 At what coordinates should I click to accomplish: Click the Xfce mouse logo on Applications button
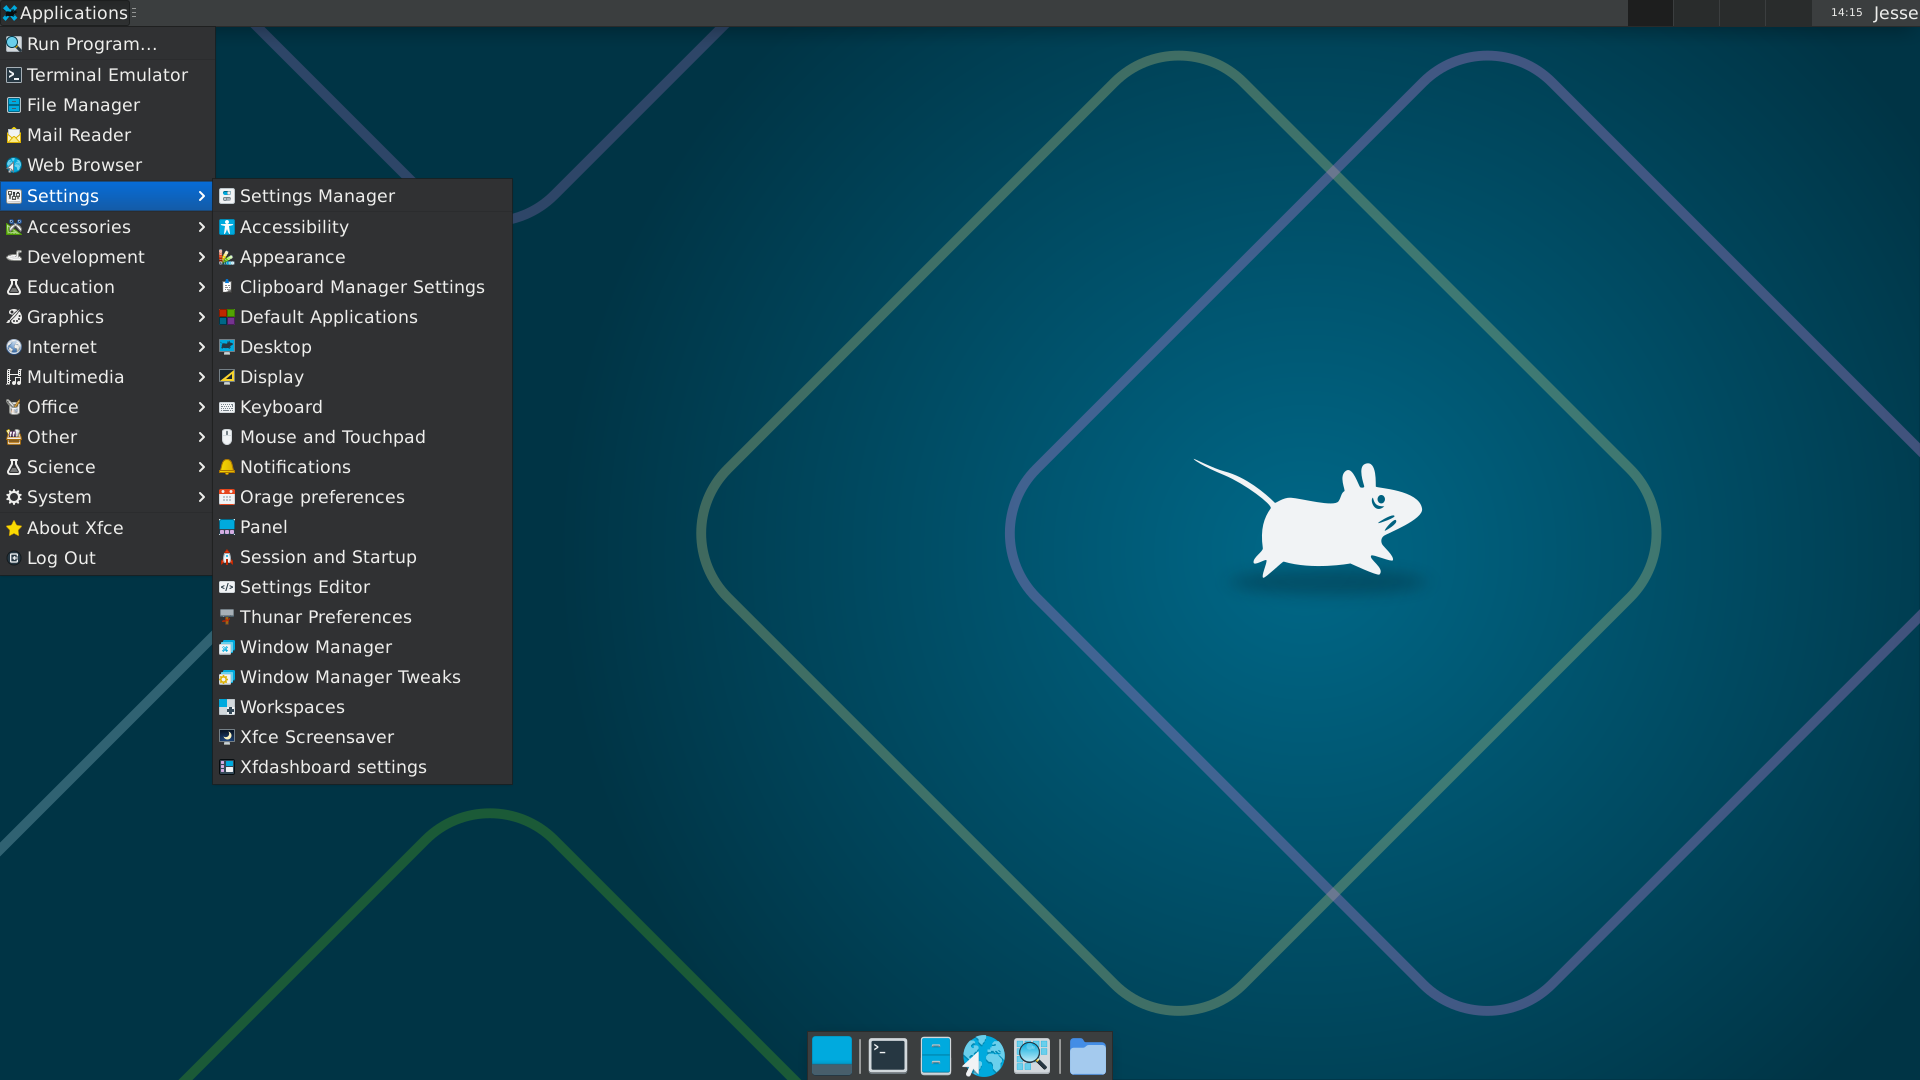click(10, 13)
